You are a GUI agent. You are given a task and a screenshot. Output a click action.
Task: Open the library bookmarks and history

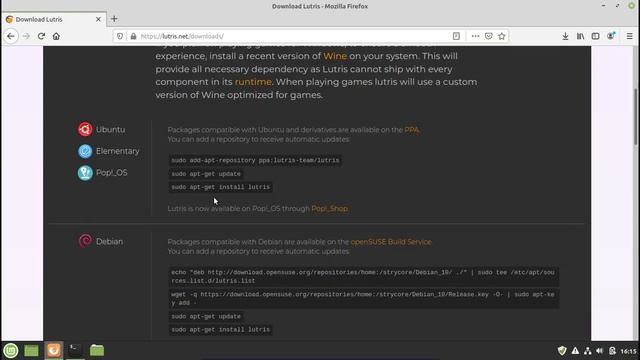(x=580, y=36)
